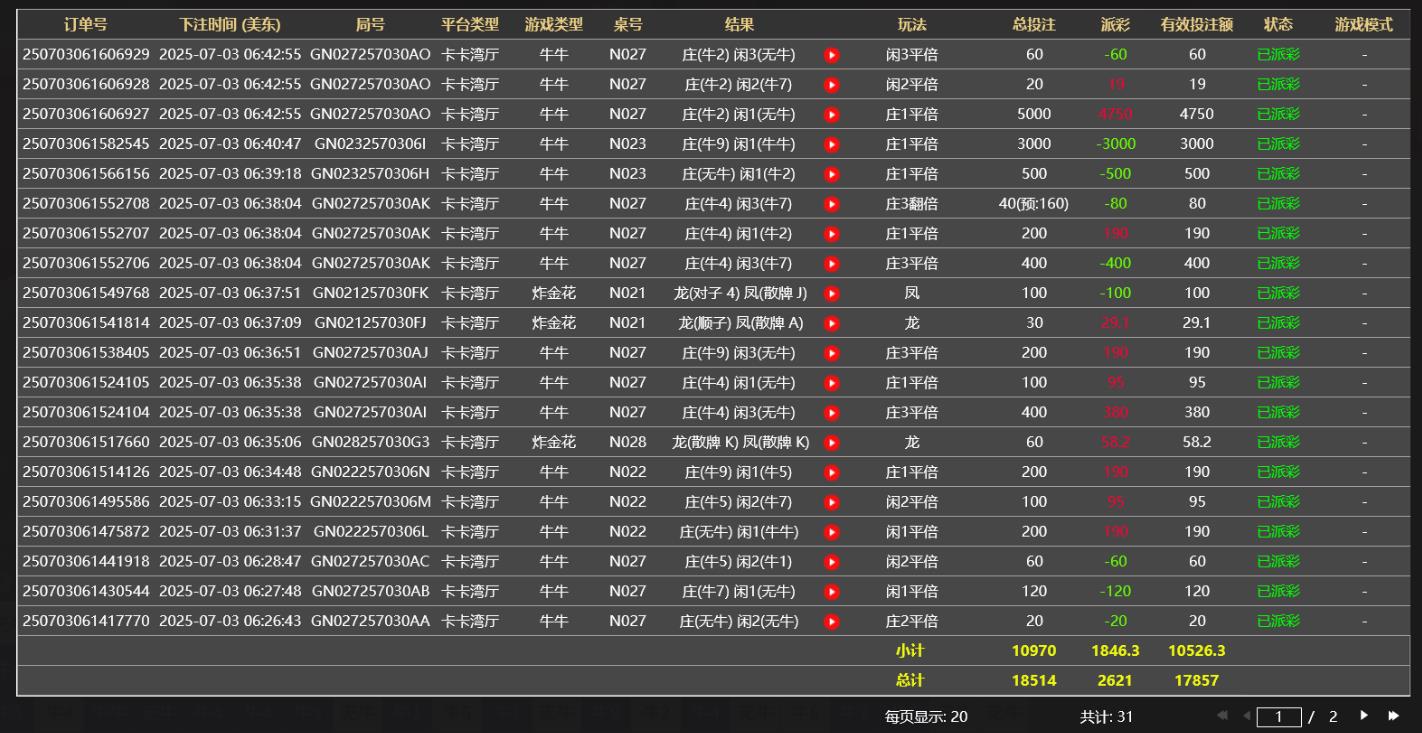Click replay icon for order 250703061417770
This screenshot has width=1422, height=733.
pyautogui.click(x=831, y=622)
